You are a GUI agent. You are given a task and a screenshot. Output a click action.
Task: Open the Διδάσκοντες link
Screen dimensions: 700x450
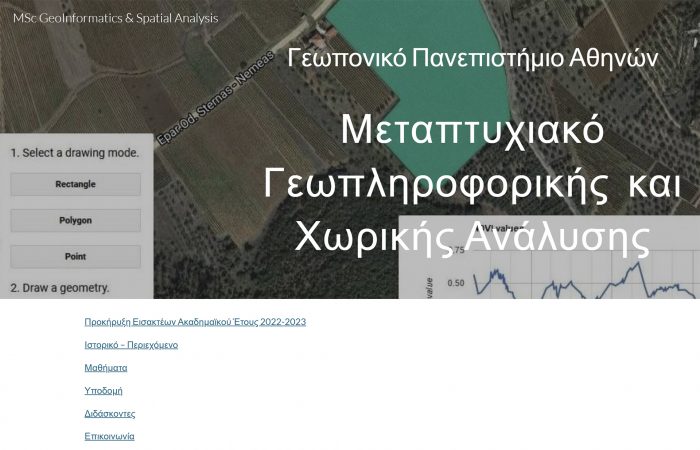pyautogui.click(x=110, y=414)
